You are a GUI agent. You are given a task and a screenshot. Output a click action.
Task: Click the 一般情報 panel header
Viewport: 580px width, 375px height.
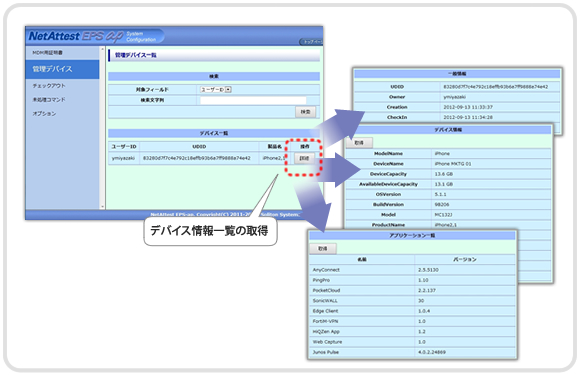pos(457,74)
